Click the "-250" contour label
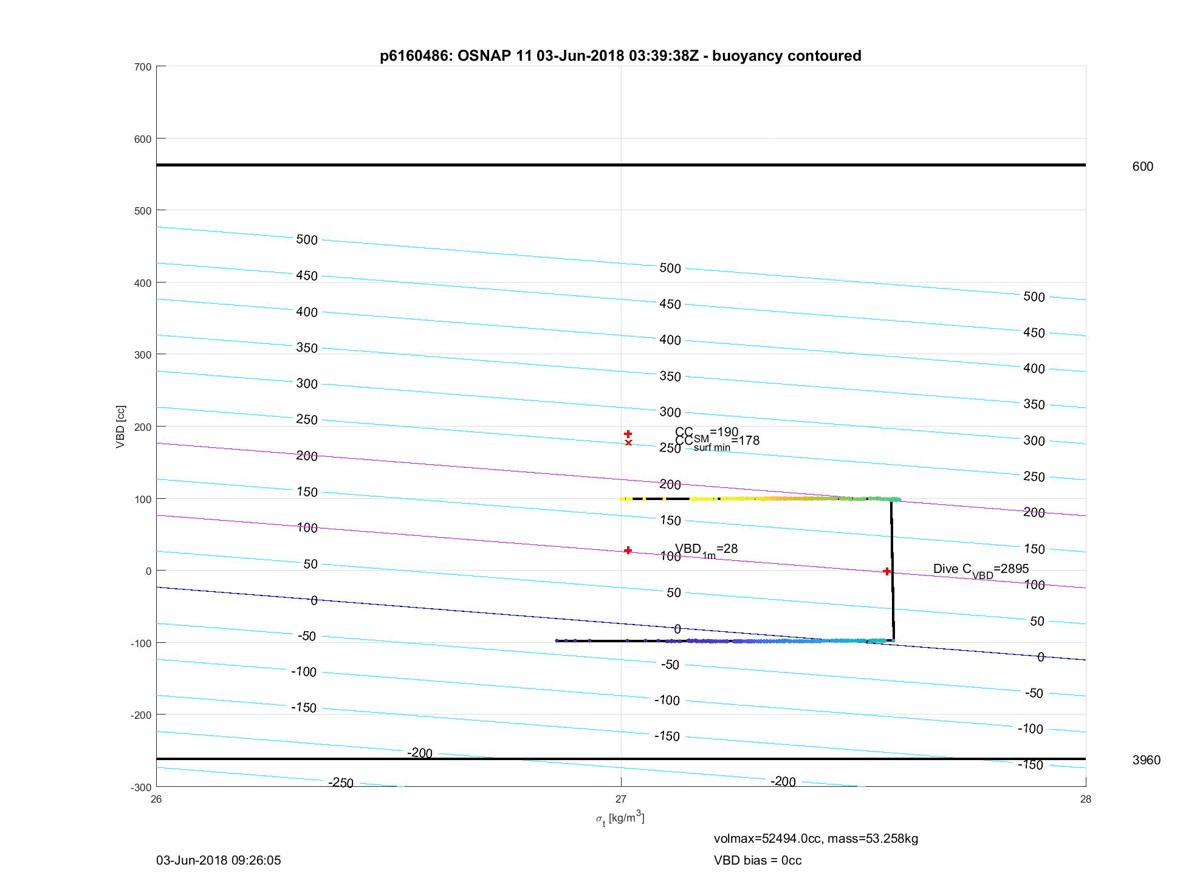The image size is (1200, 885). 341,783
